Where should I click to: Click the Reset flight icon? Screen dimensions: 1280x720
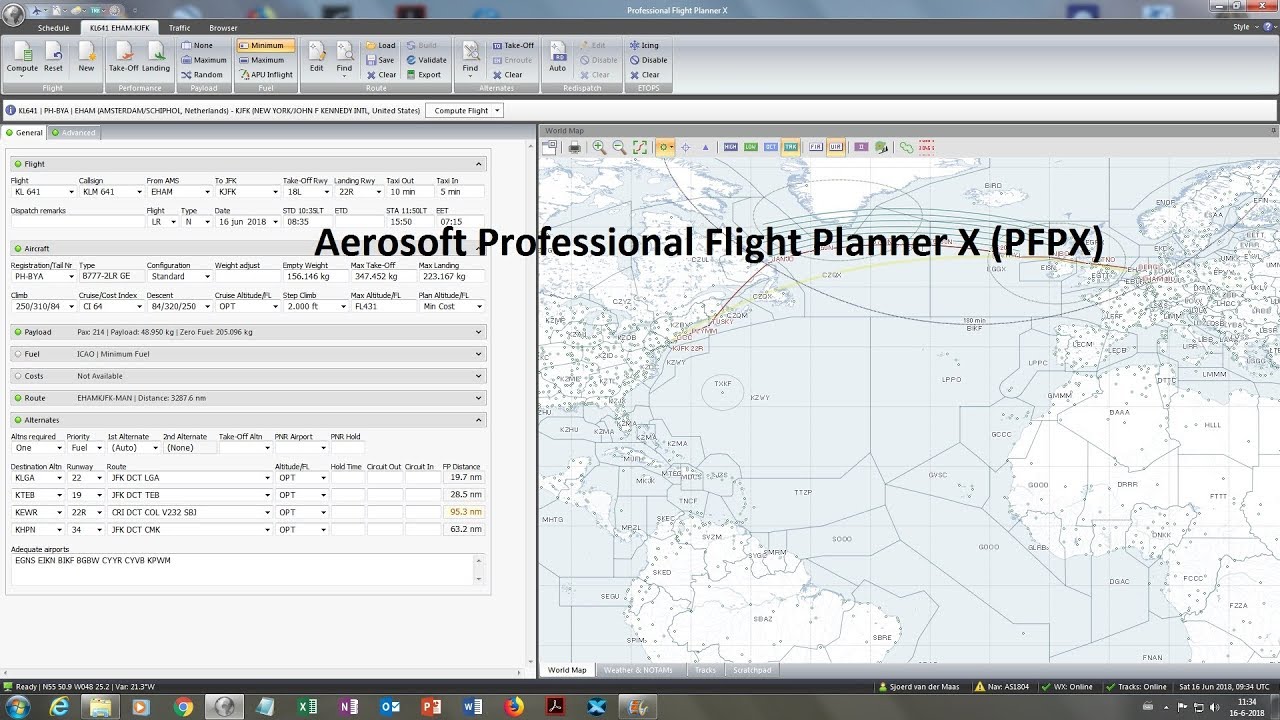click(53, 58)
